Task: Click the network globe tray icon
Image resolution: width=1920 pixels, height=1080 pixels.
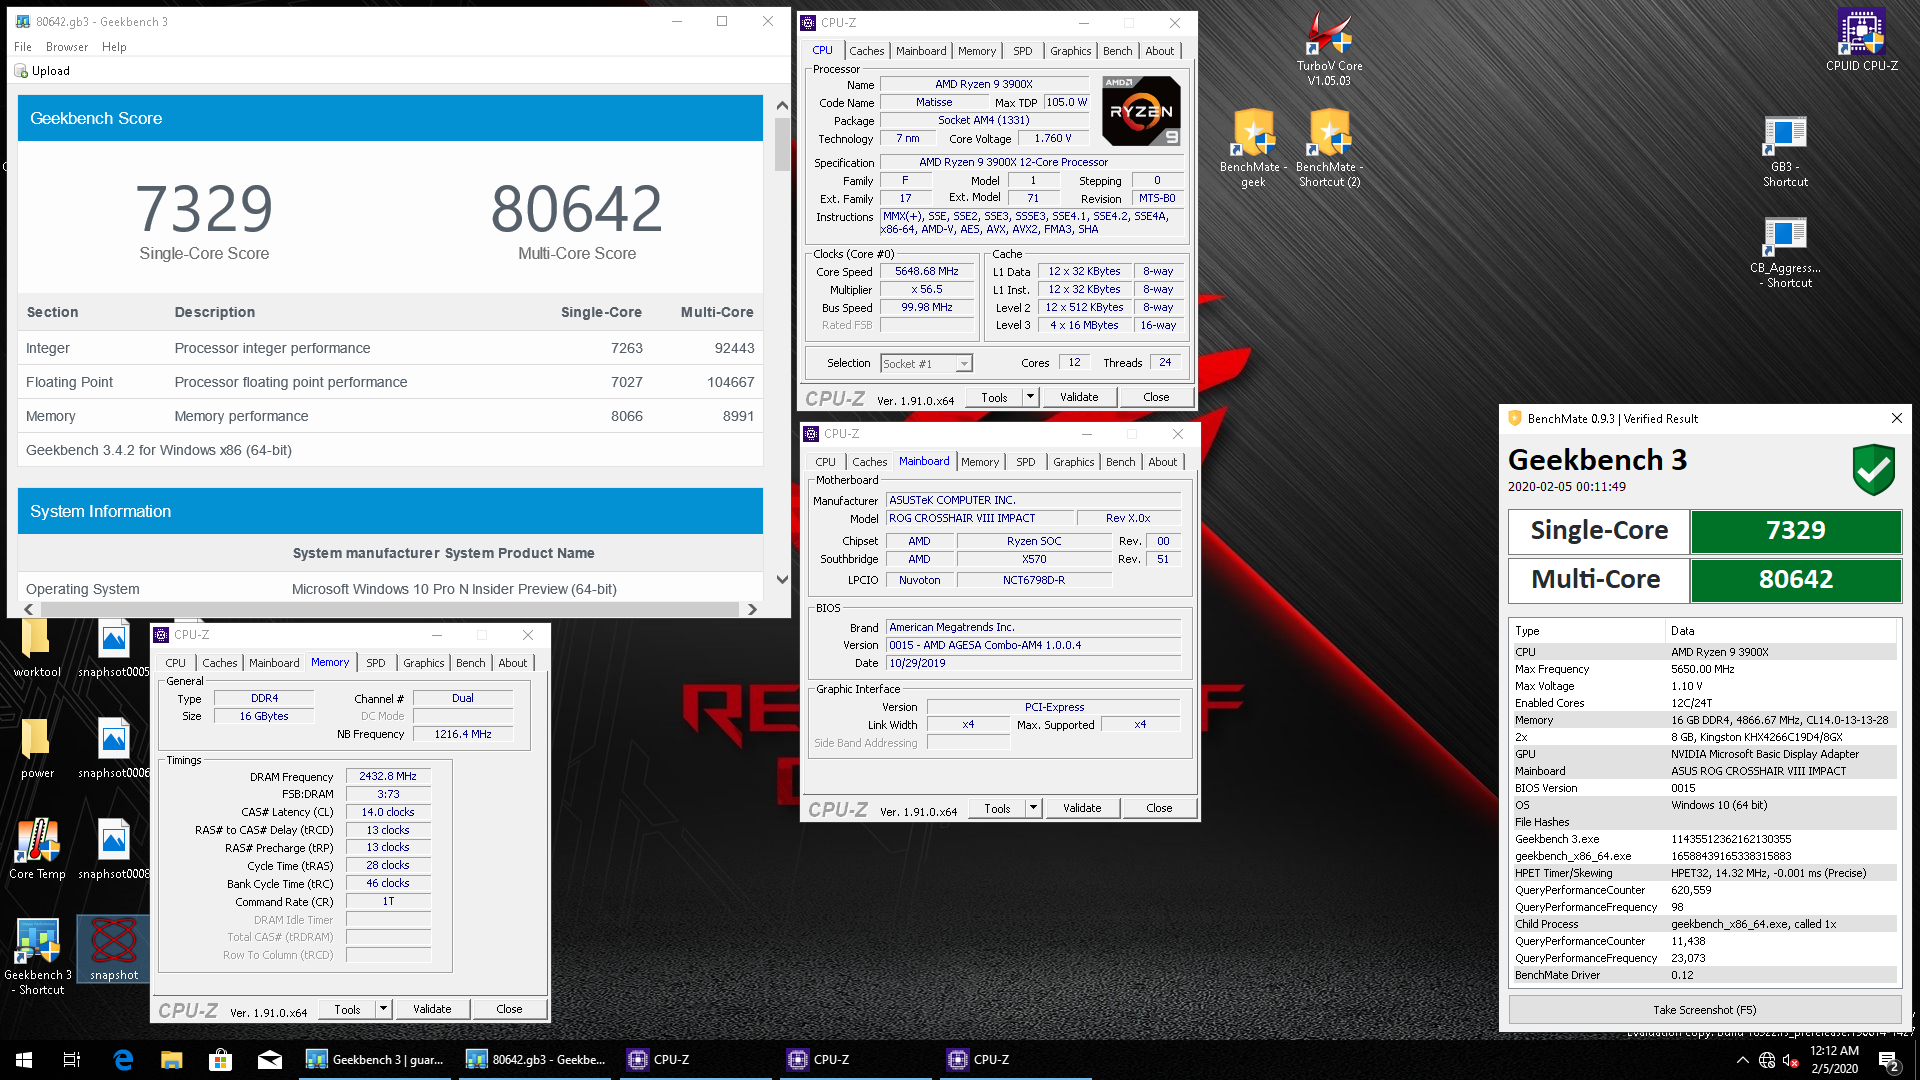Action: (x=1767, y=1060)
